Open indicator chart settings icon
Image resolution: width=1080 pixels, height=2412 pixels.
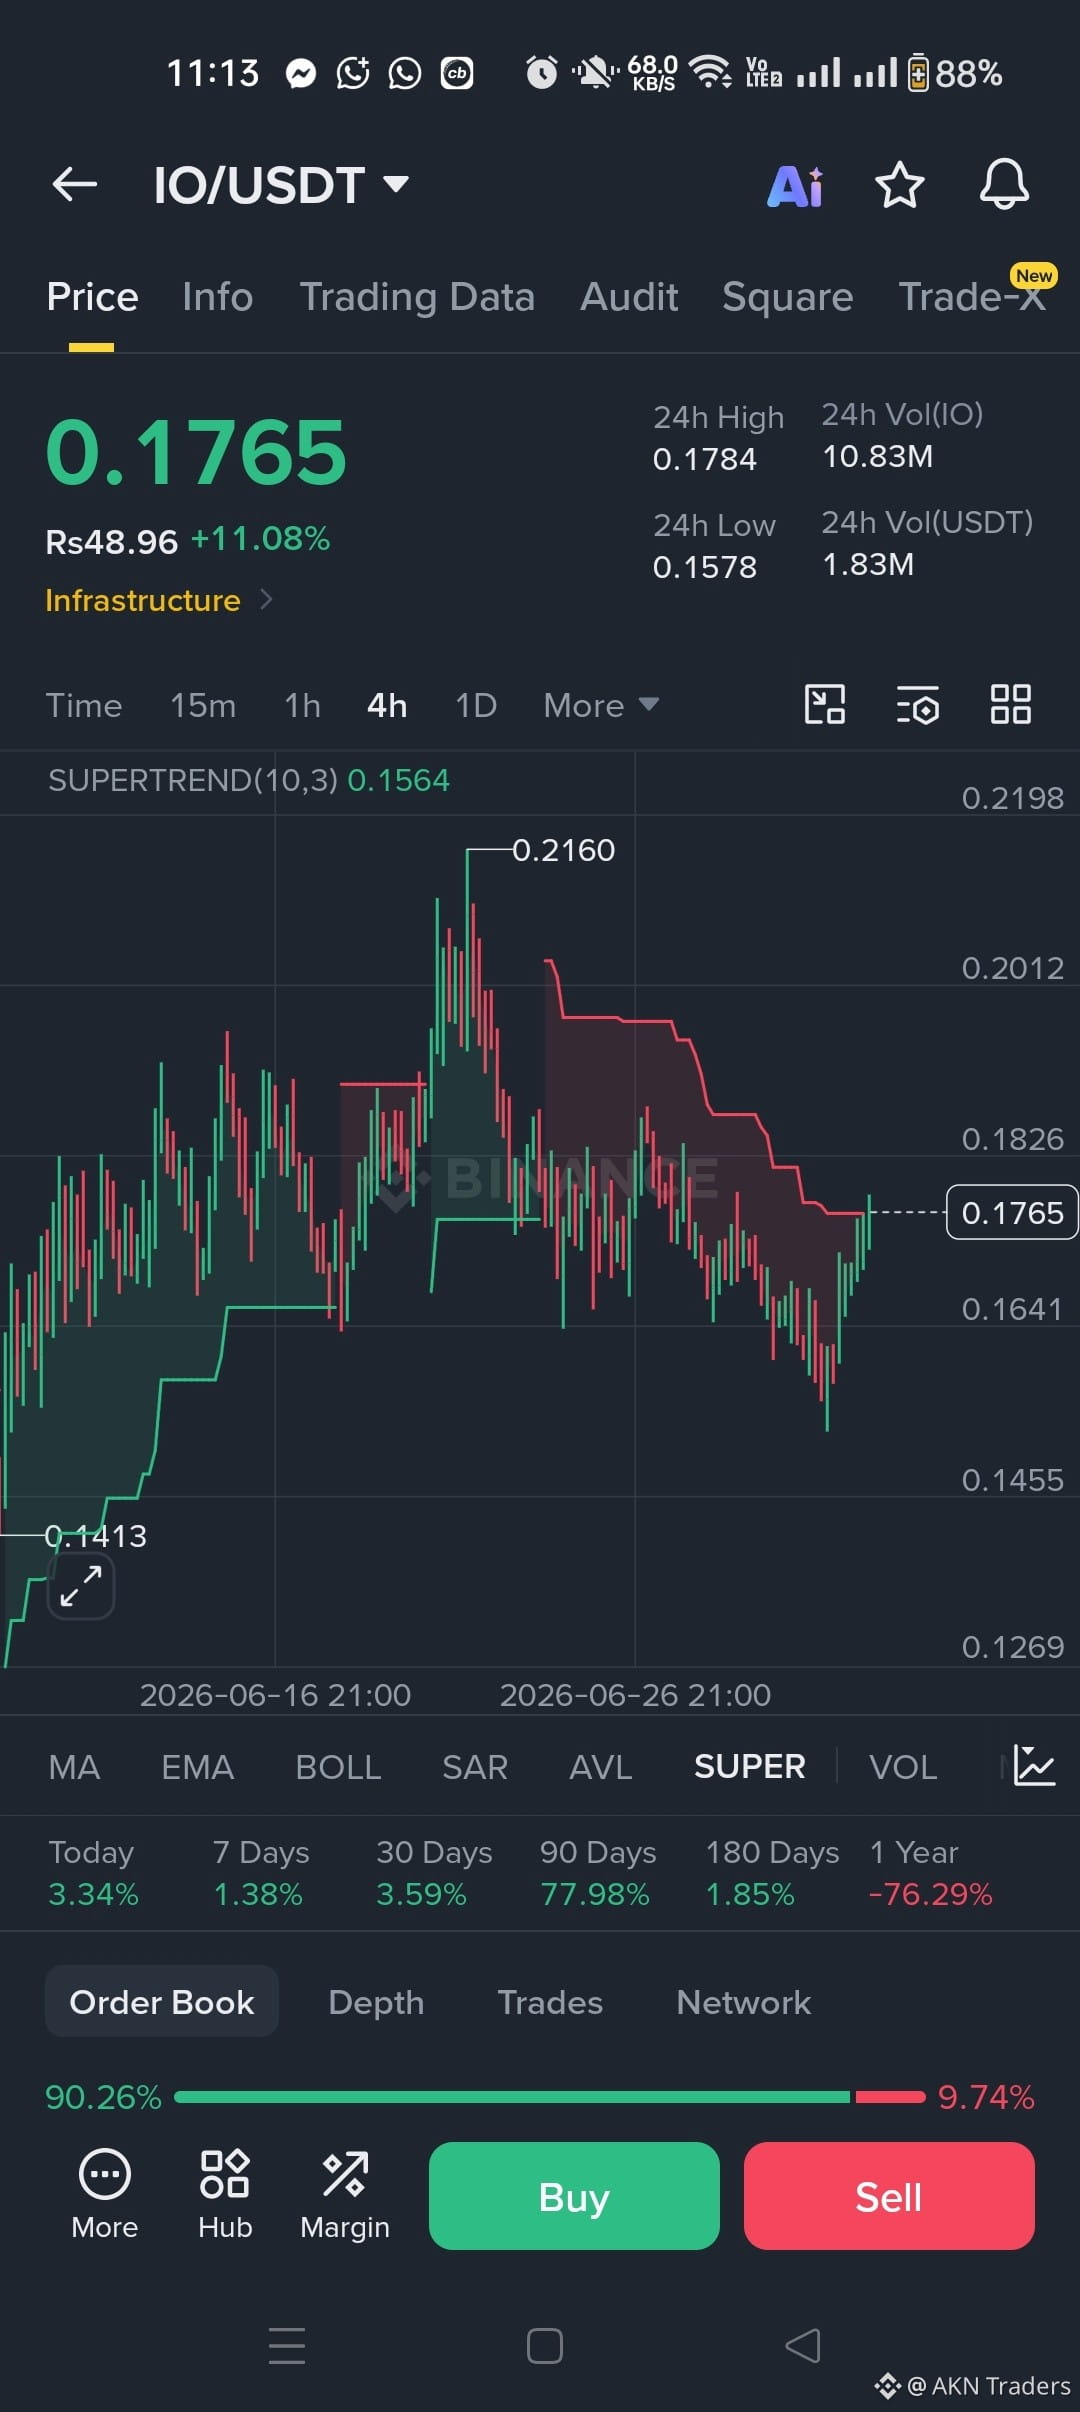point(1033,1765)
